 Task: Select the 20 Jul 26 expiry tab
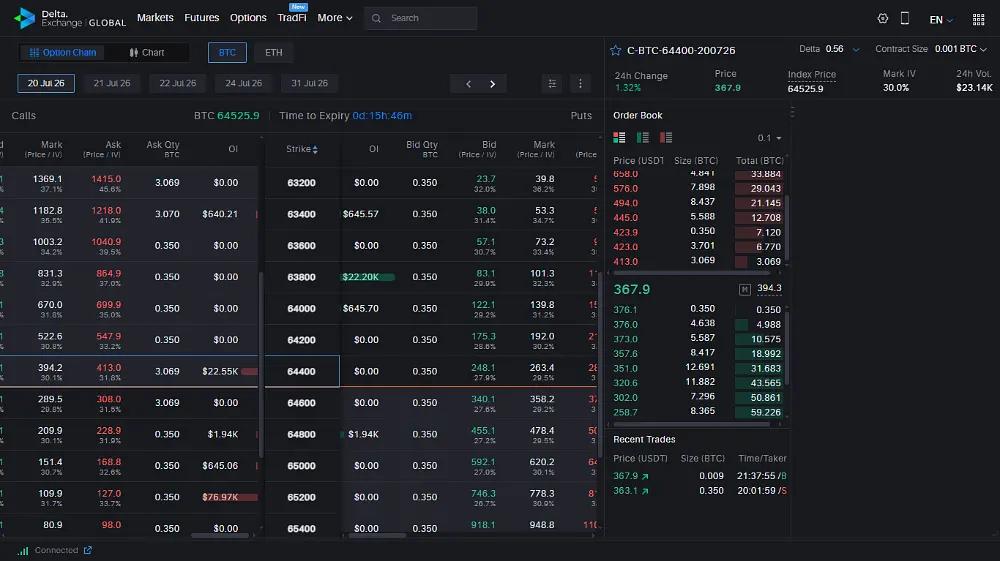46,84
